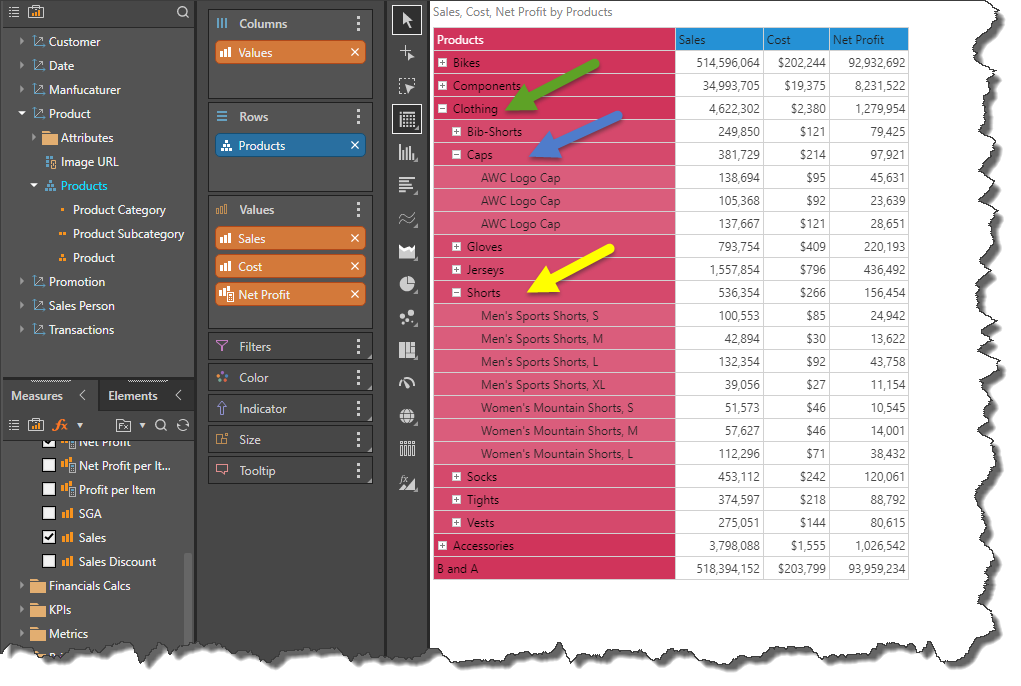
Task: Open the Color drop zone options
Action: pyautogui.click(x=358, y=378)
